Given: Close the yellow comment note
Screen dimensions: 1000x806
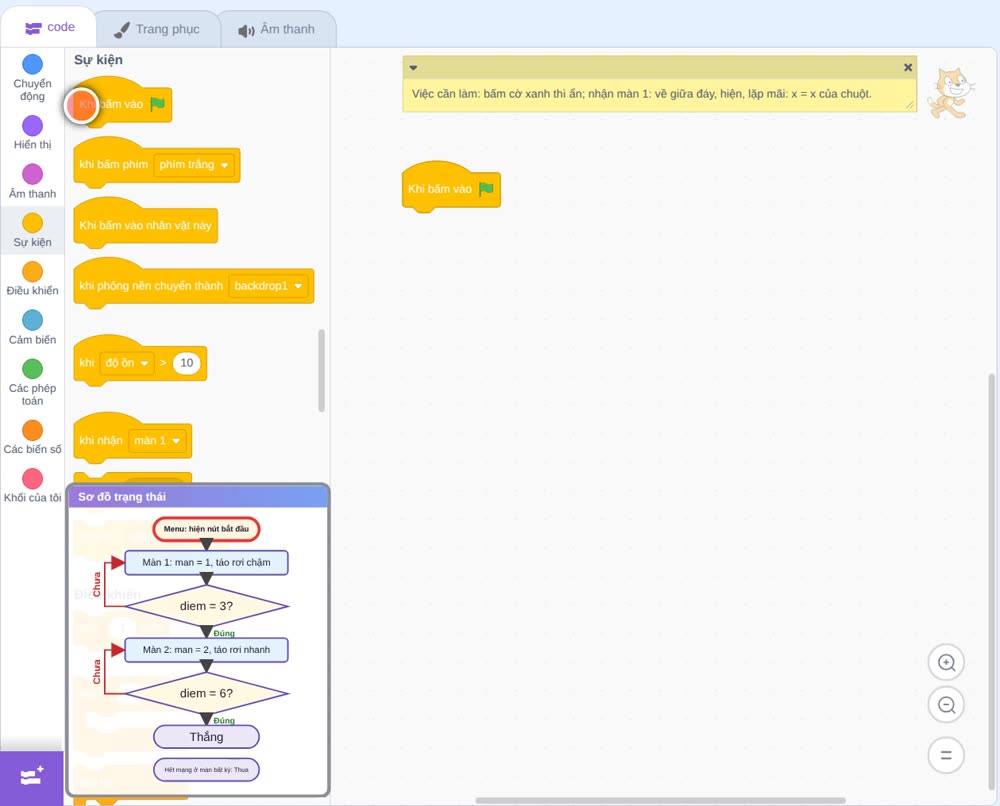Looking at the screenshot, I should (x=908, y=68).
